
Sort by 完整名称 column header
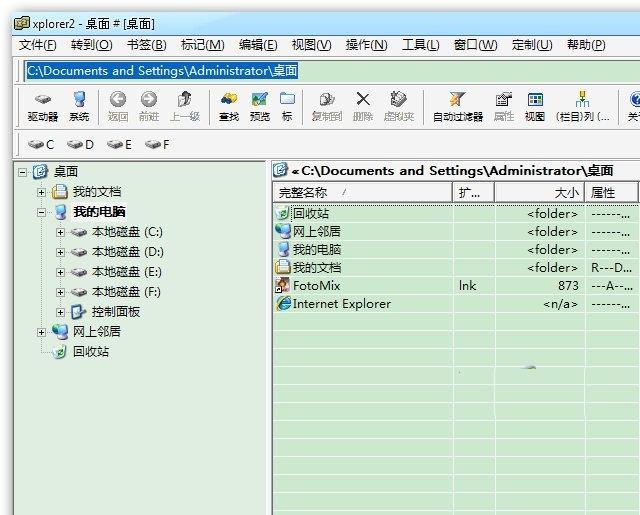pos(361,192)
